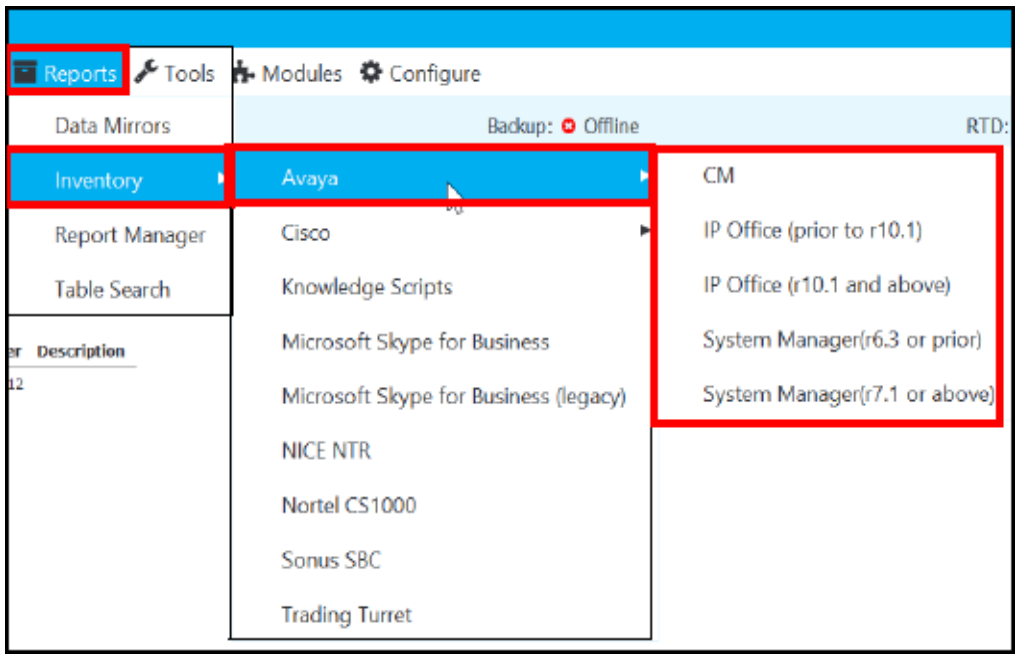Click the RTD status label
This screenshot has width=1020, height=660.
coord(987,125)
